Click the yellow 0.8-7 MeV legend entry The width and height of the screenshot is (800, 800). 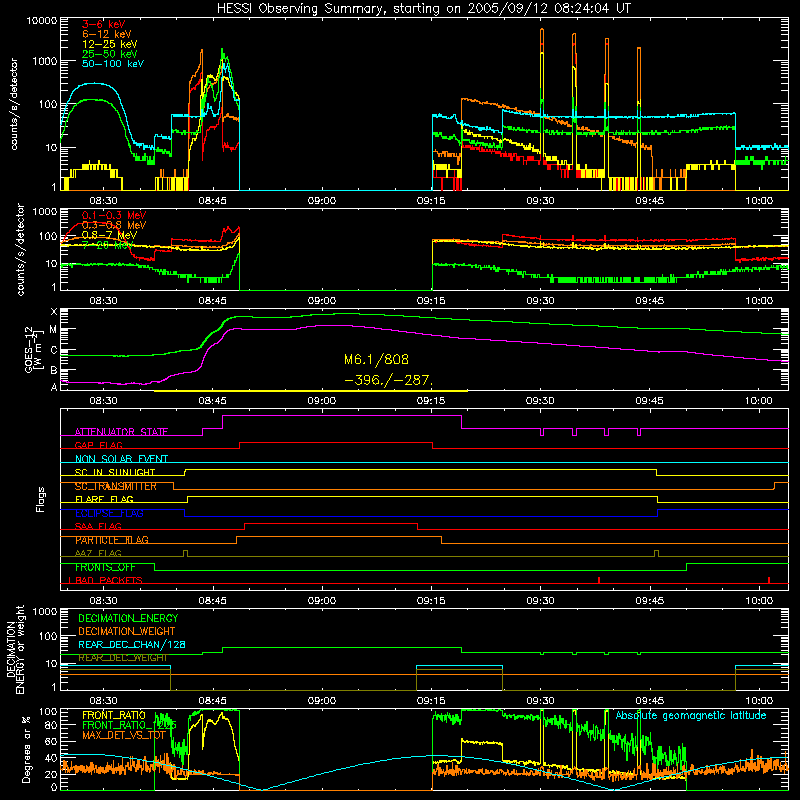(x=110, y=235)
